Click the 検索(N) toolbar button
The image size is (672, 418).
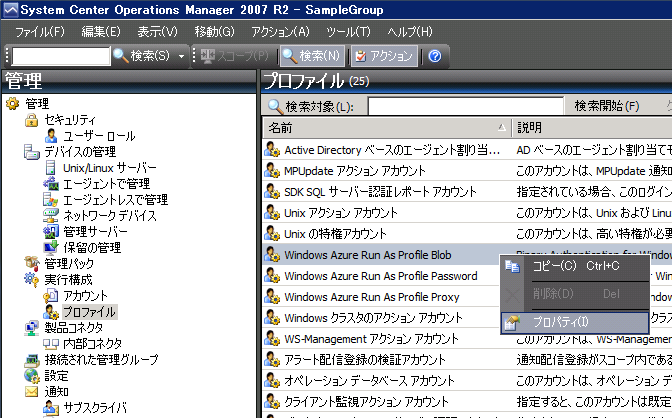[311, 56]
